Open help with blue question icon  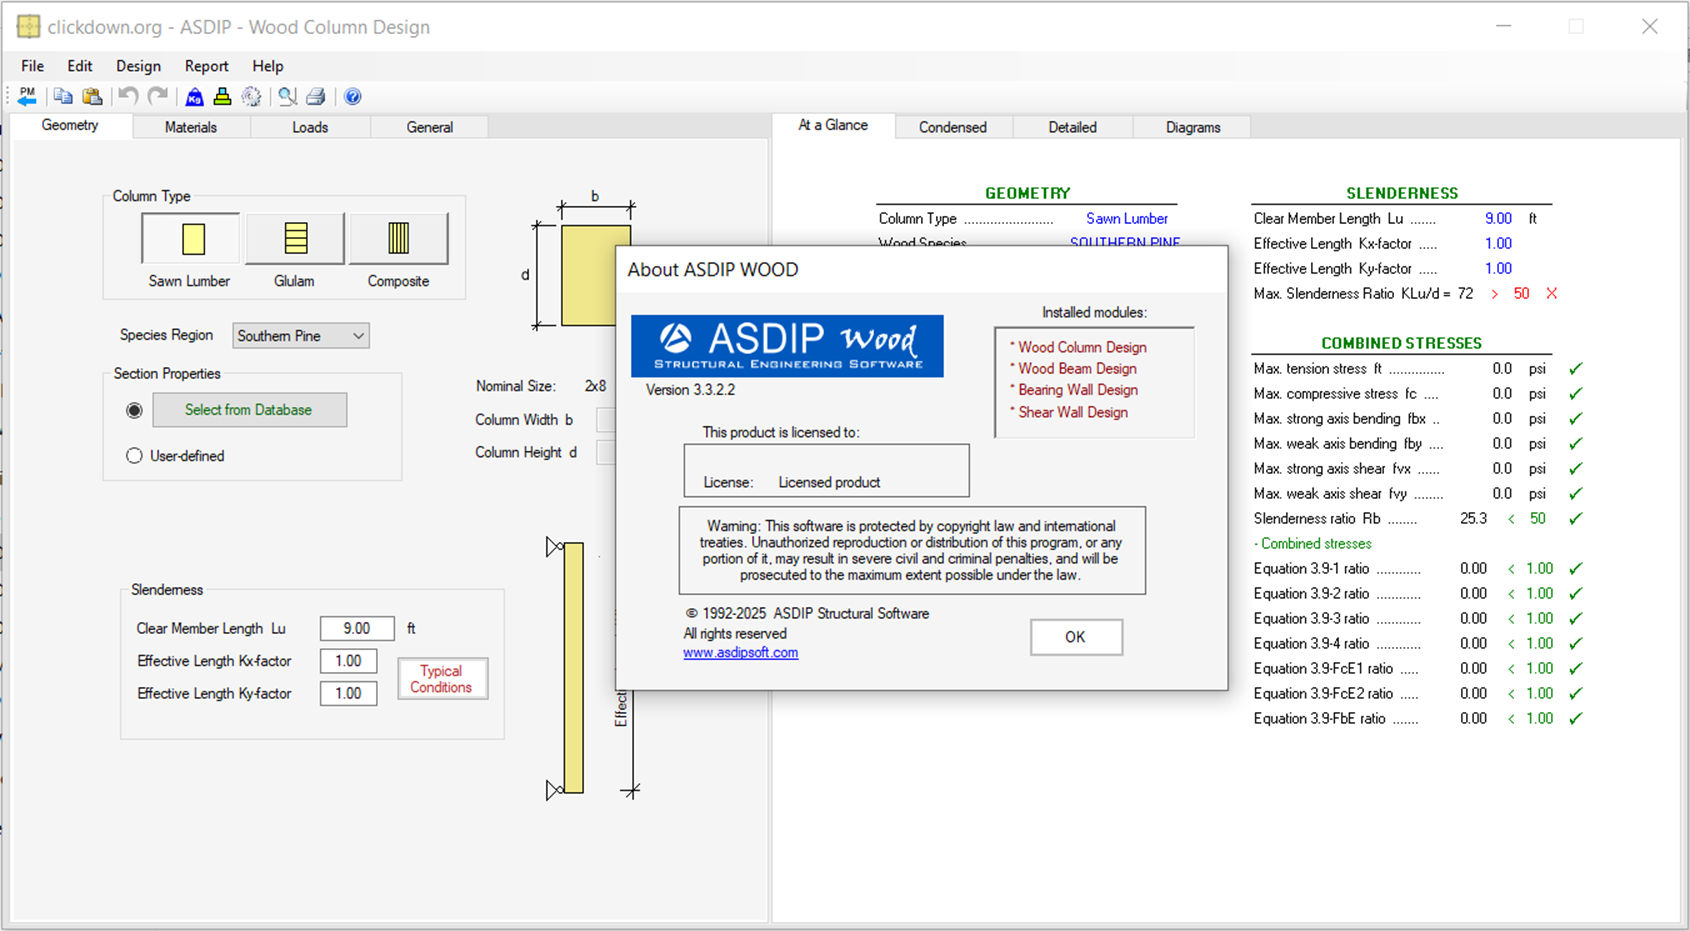352,96
